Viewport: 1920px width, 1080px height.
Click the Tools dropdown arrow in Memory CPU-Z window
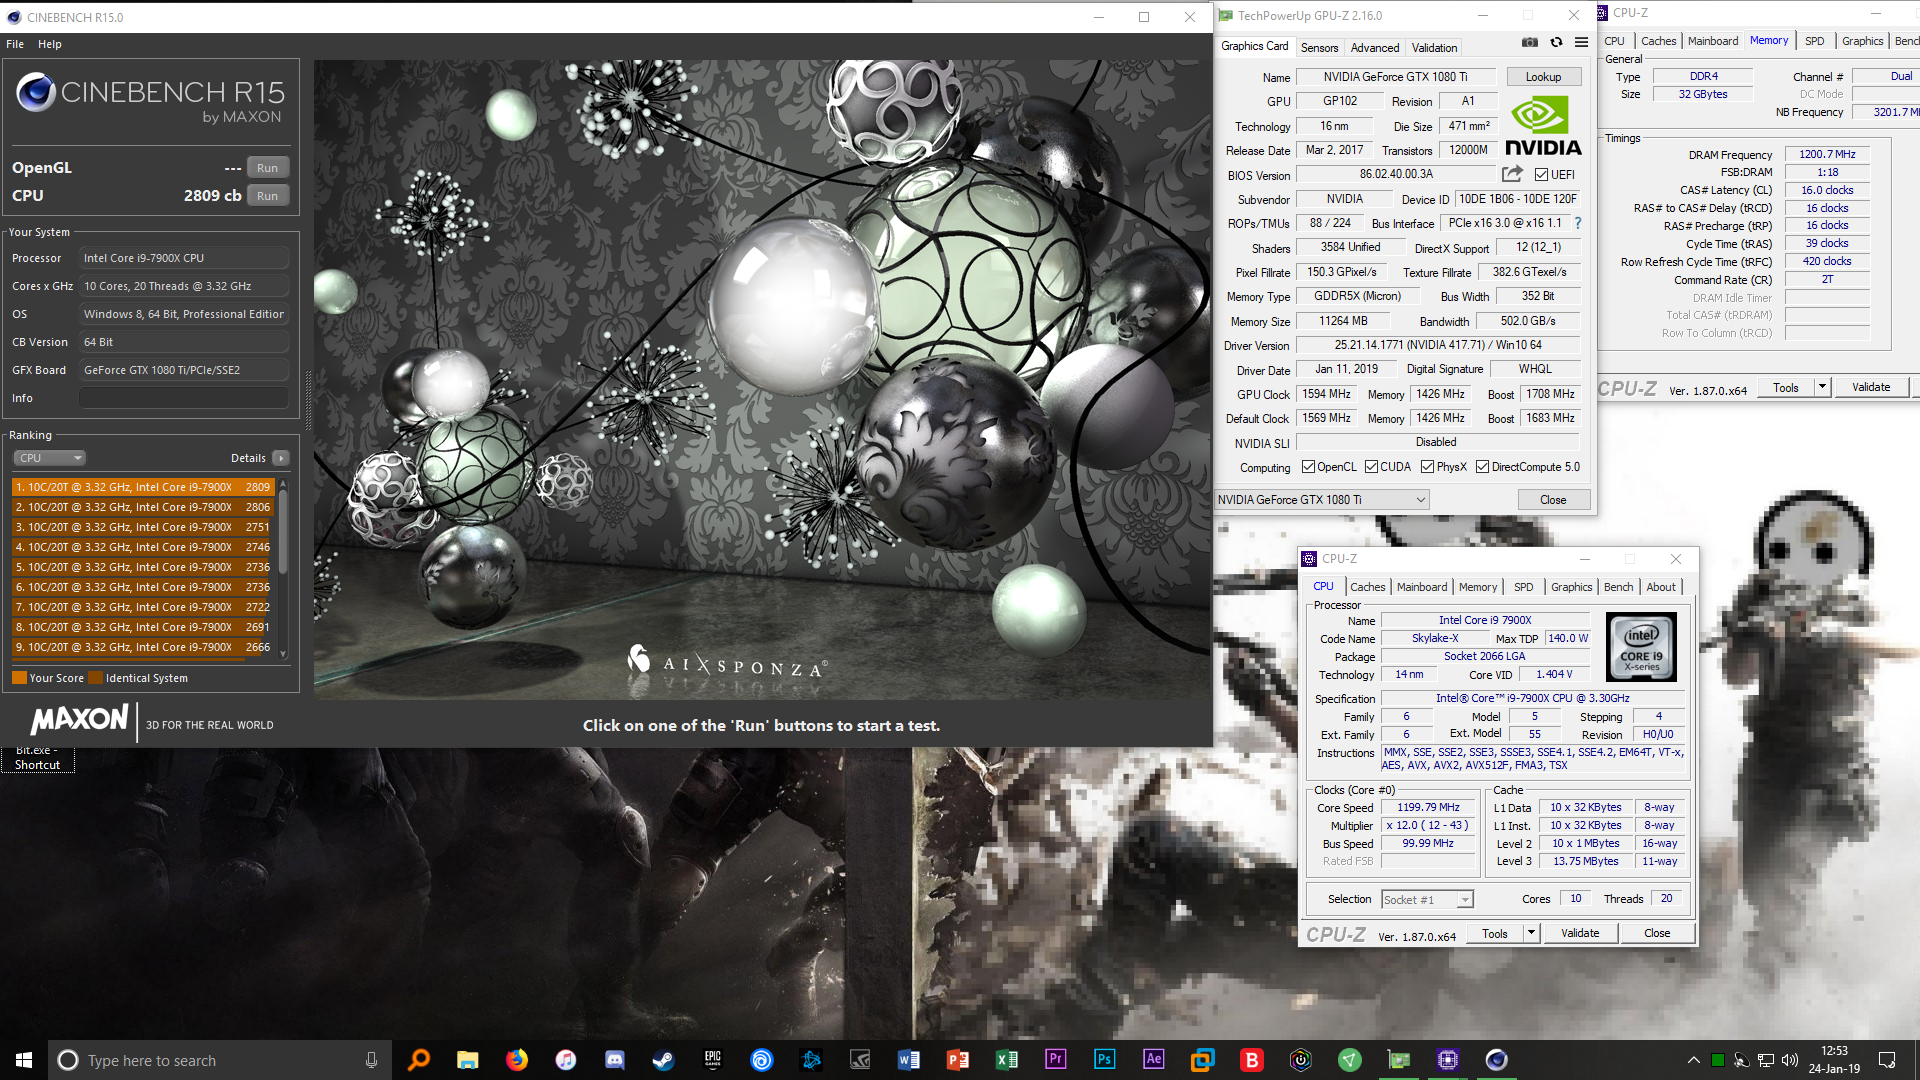1823,387
